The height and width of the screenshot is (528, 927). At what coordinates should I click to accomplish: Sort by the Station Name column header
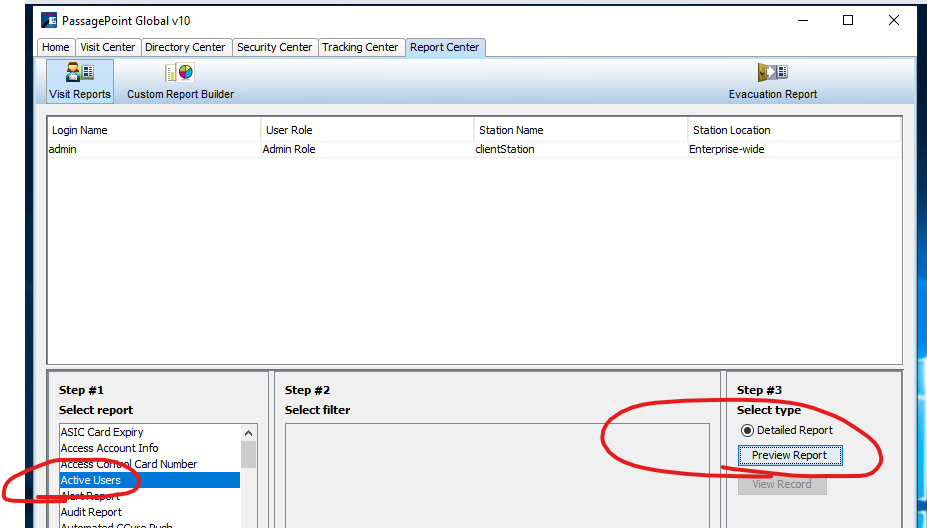(581, 130)
